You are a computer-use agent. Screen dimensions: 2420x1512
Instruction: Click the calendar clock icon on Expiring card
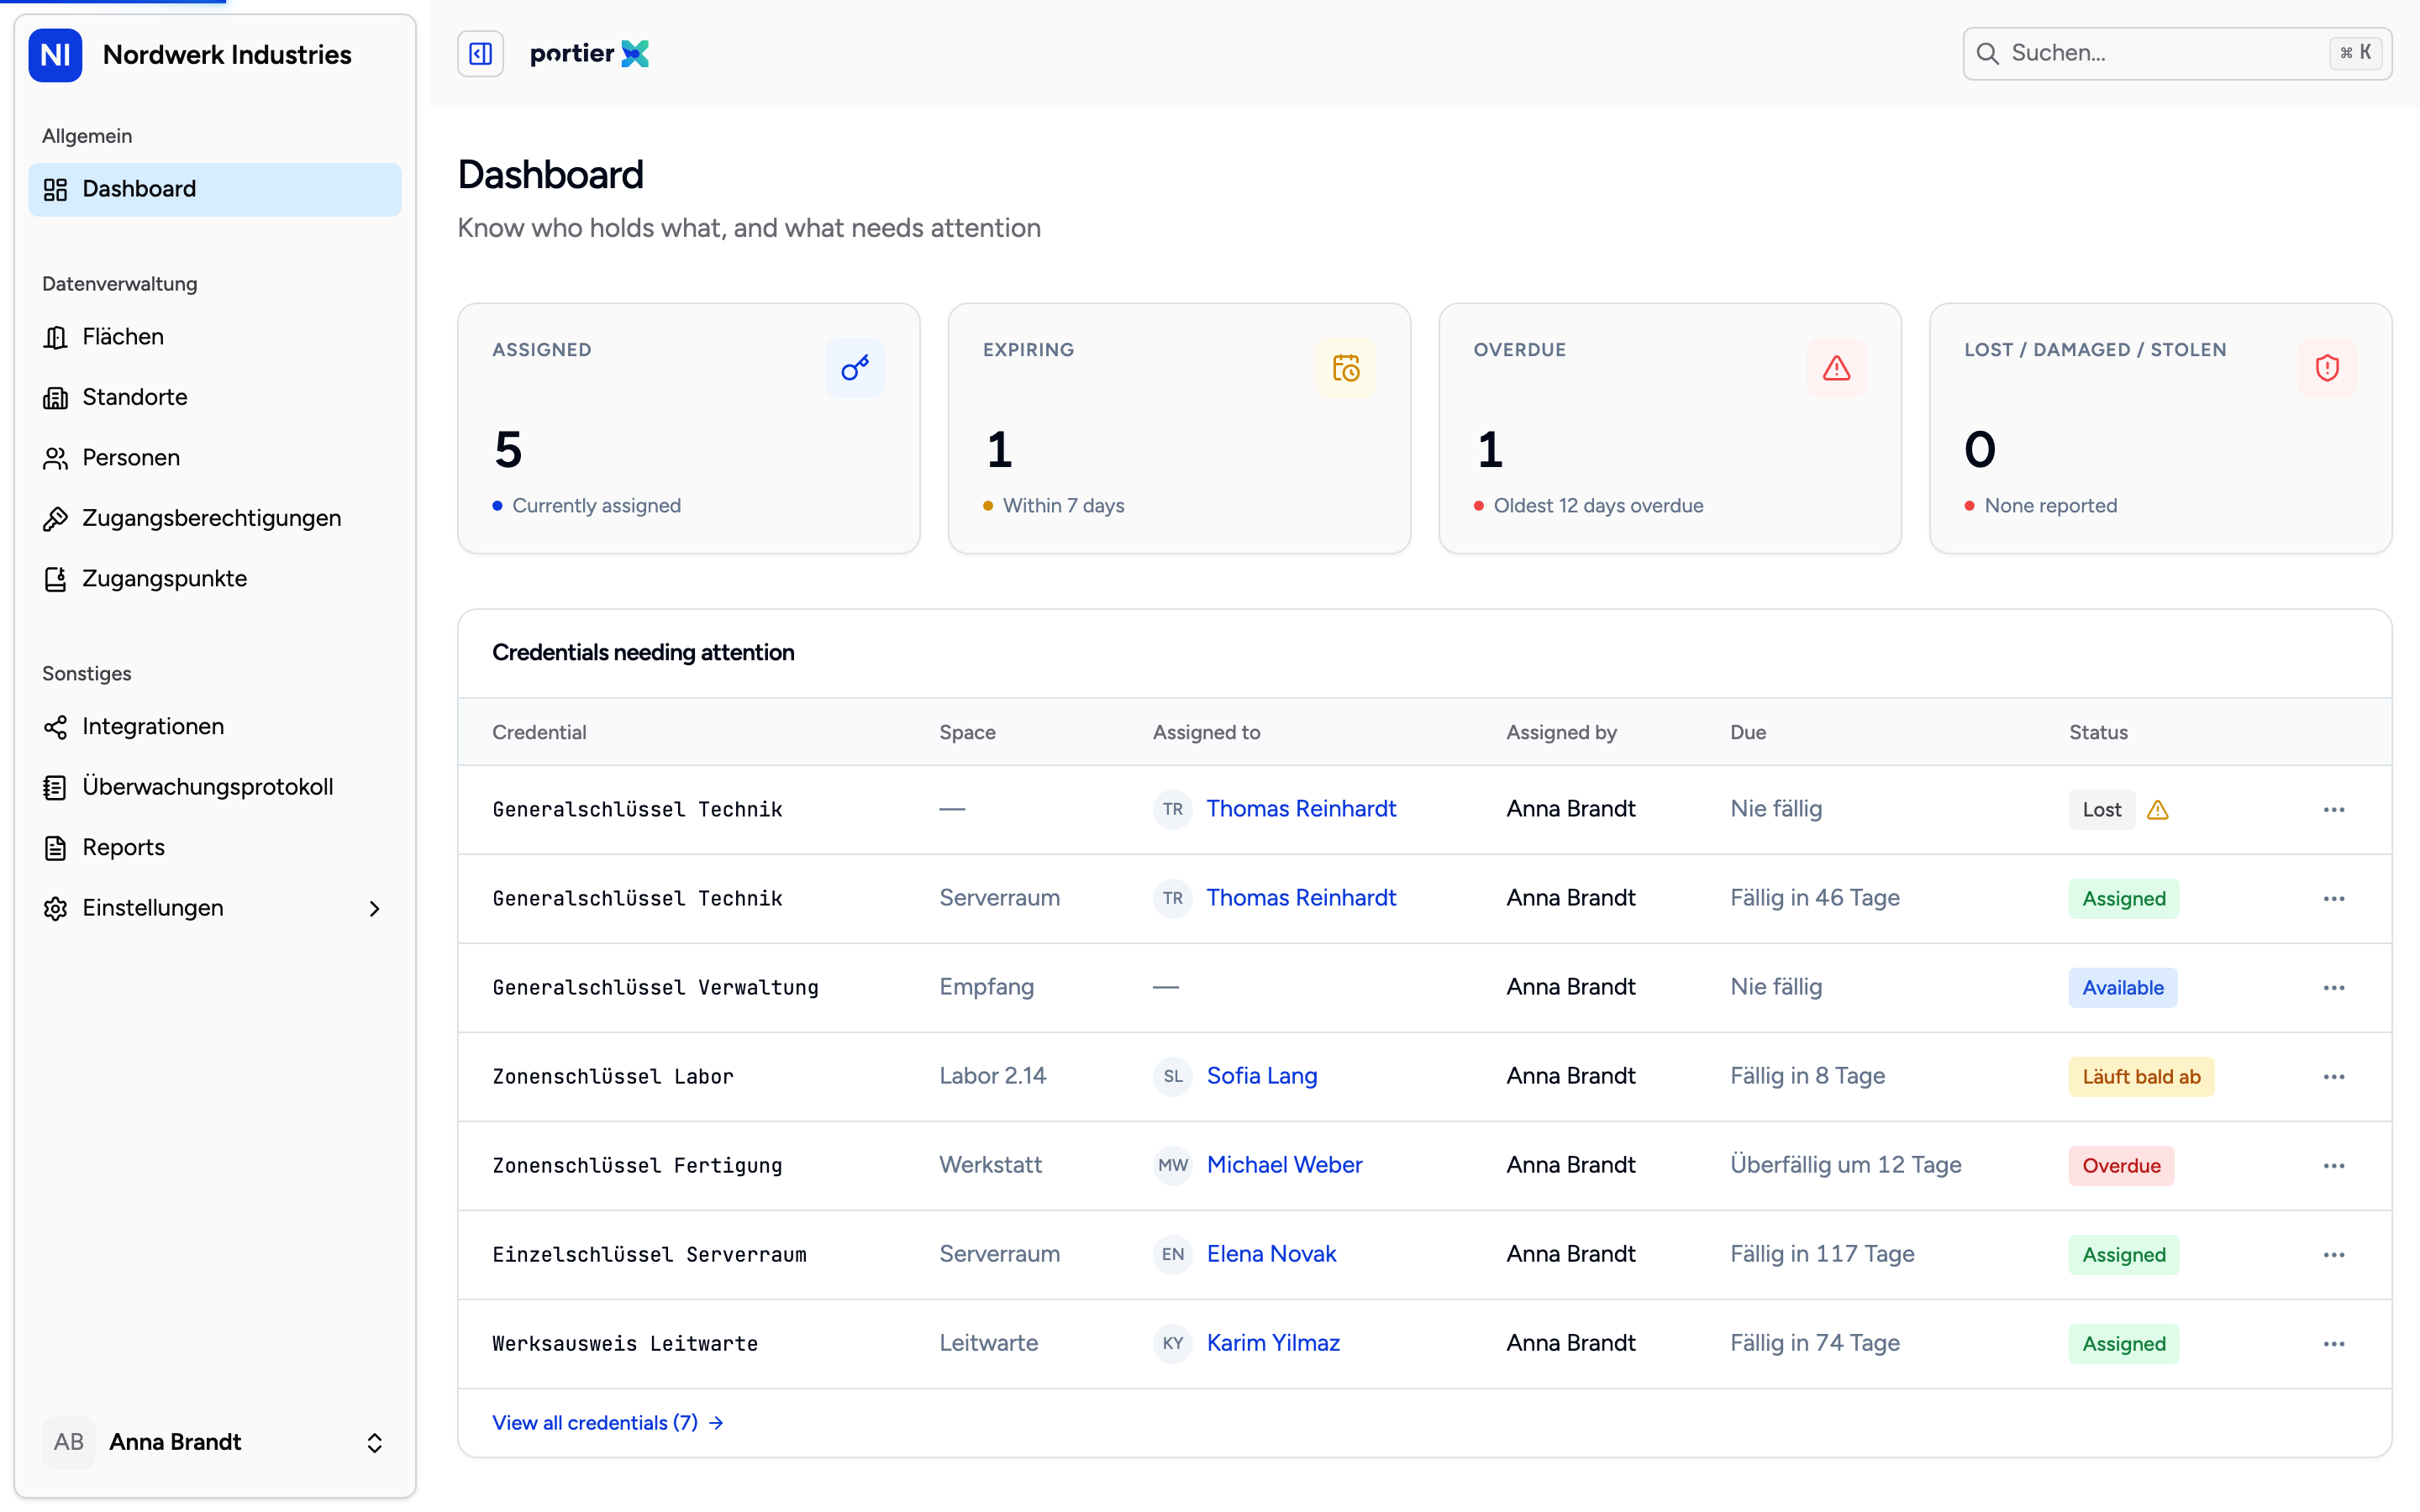1346,368
